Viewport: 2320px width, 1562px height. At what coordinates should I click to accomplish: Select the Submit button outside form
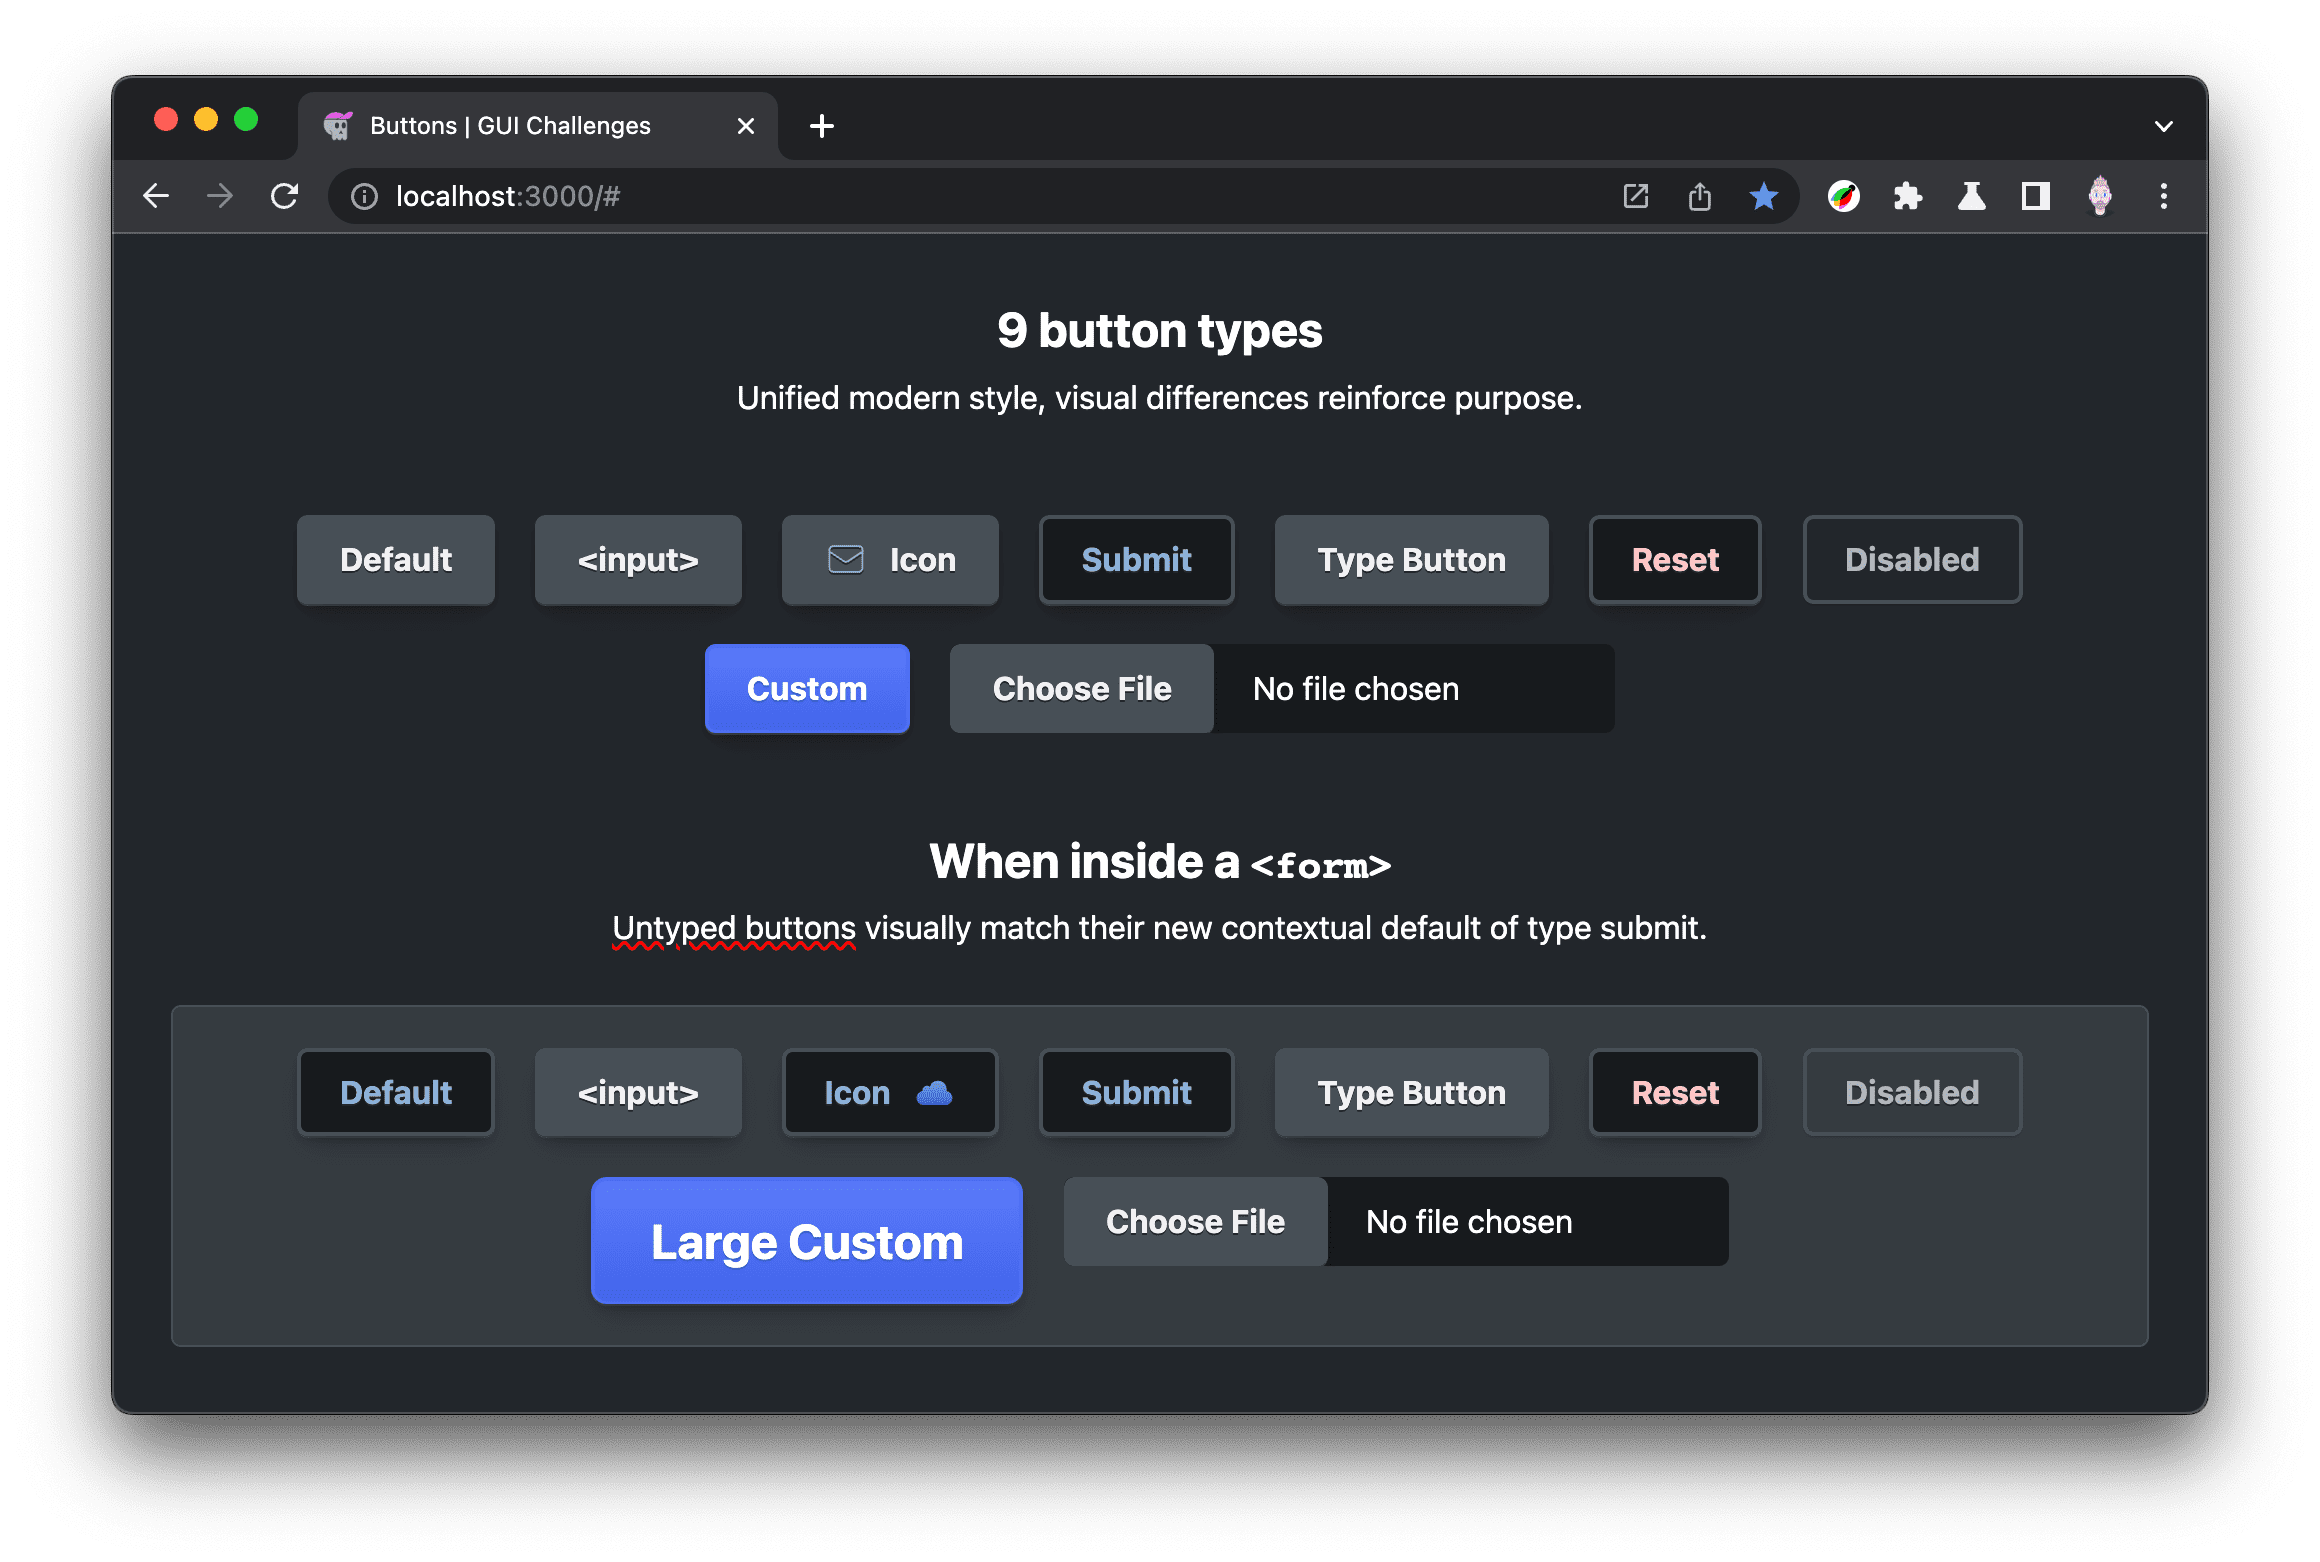pos(1135,560)
